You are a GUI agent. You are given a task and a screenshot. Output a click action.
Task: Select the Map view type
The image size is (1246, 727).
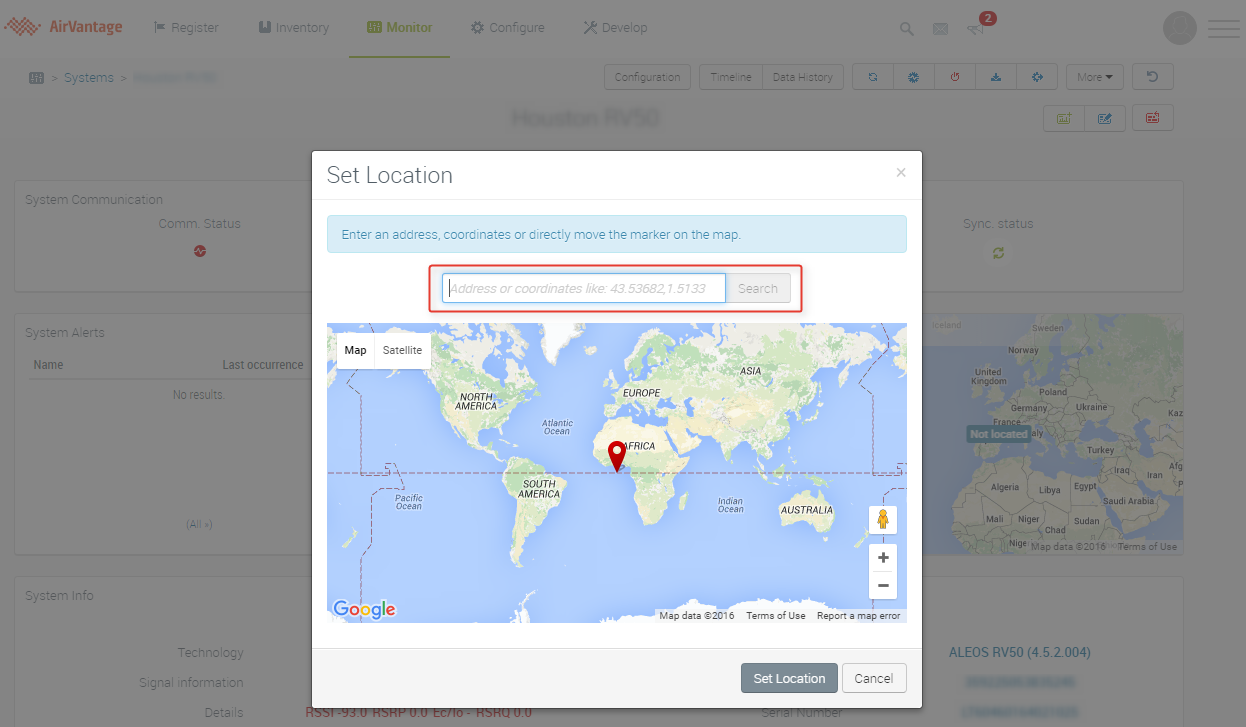coord(355,351)
